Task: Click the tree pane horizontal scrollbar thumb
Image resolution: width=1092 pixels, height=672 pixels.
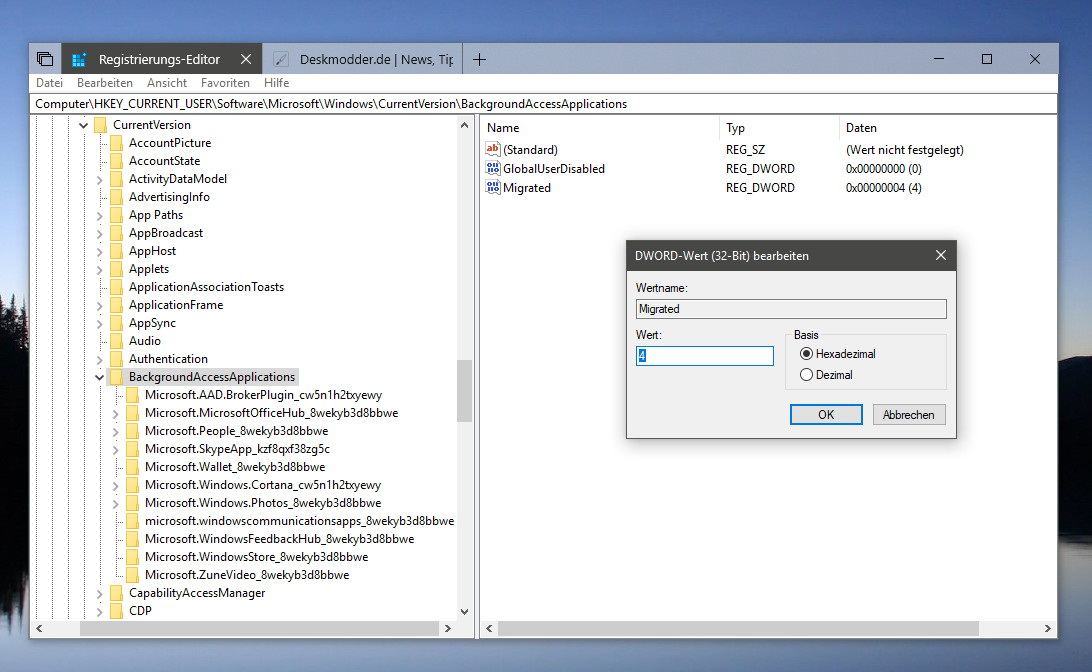Action: click(259, 629)
